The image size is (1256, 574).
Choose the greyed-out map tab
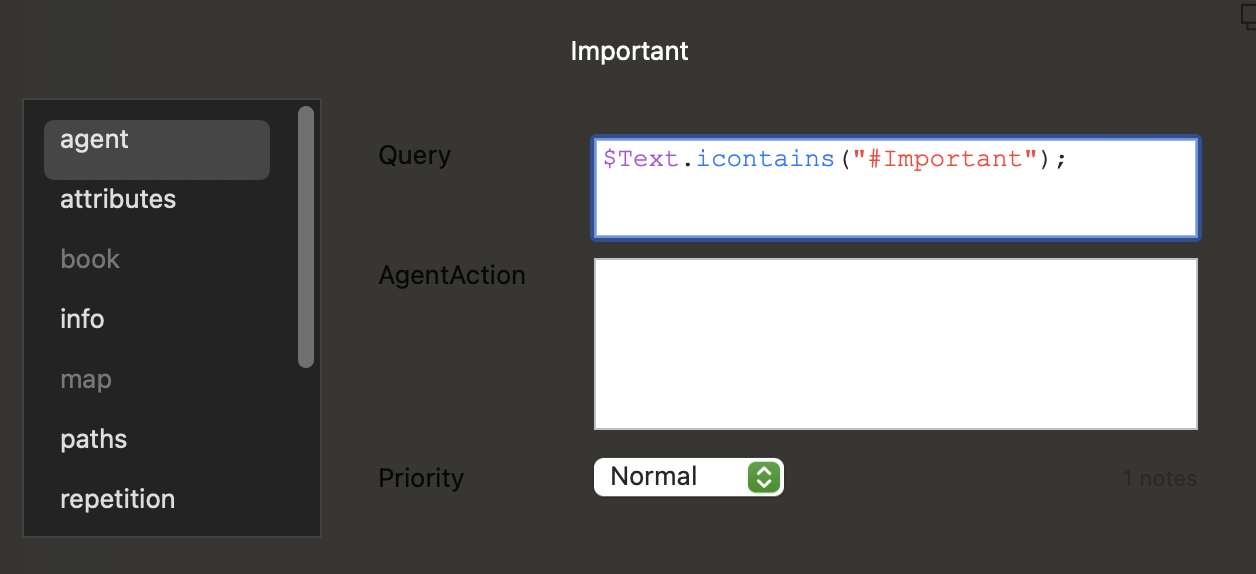click(86, 380)
